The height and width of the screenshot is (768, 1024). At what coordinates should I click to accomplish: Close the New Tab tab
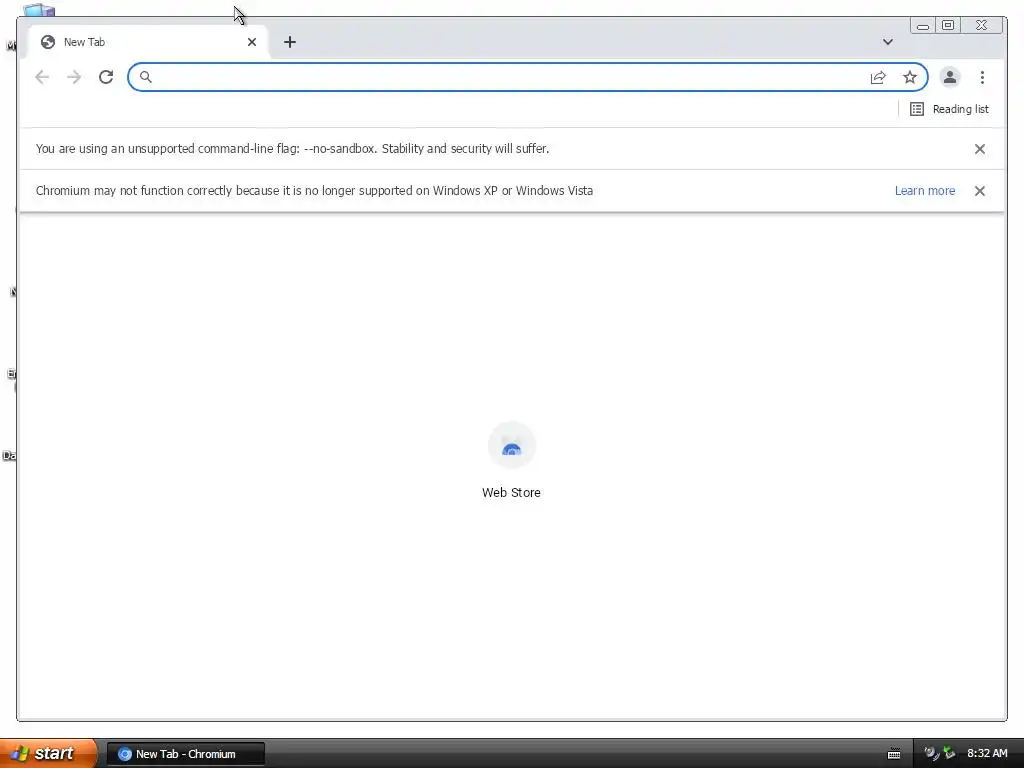click(x=252, y=42)
